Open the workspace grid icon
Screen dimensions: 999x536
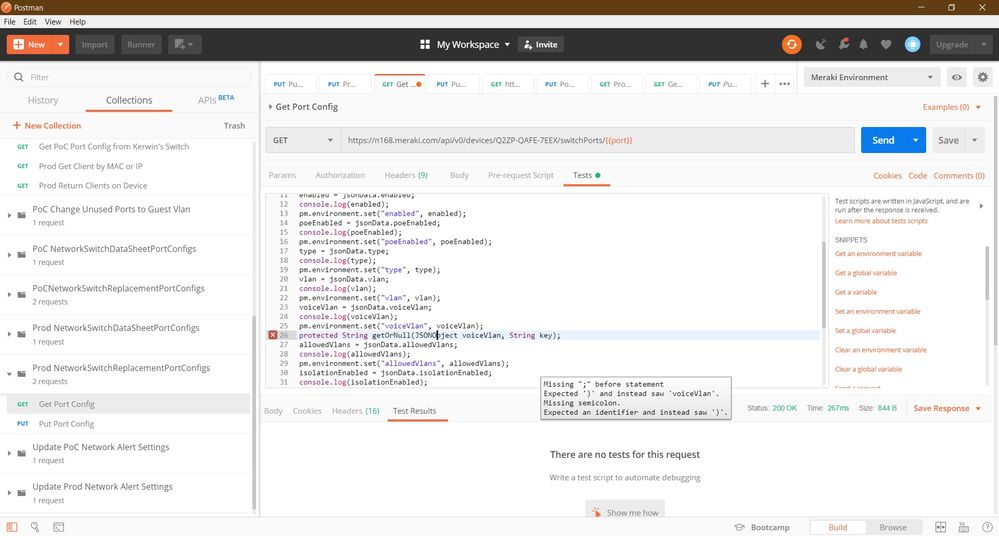point(425,45)
